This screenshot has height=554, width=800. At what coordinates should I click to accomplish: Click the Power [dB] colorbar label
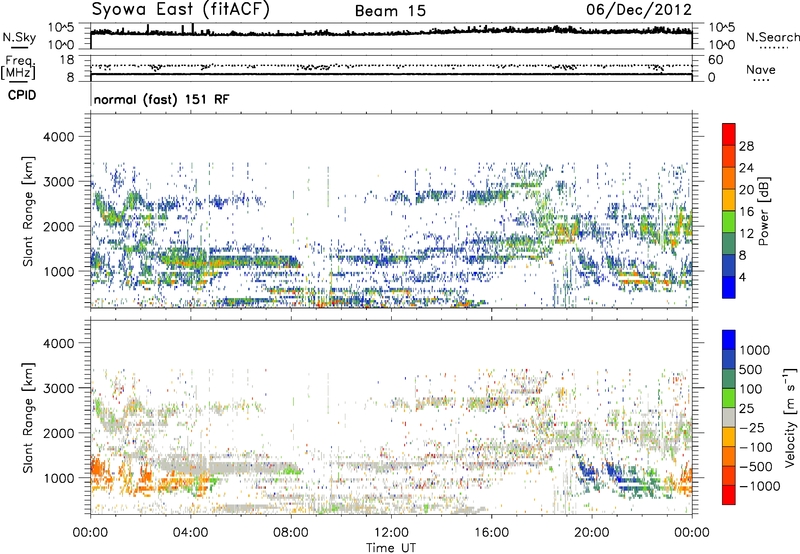coord(763,211)
